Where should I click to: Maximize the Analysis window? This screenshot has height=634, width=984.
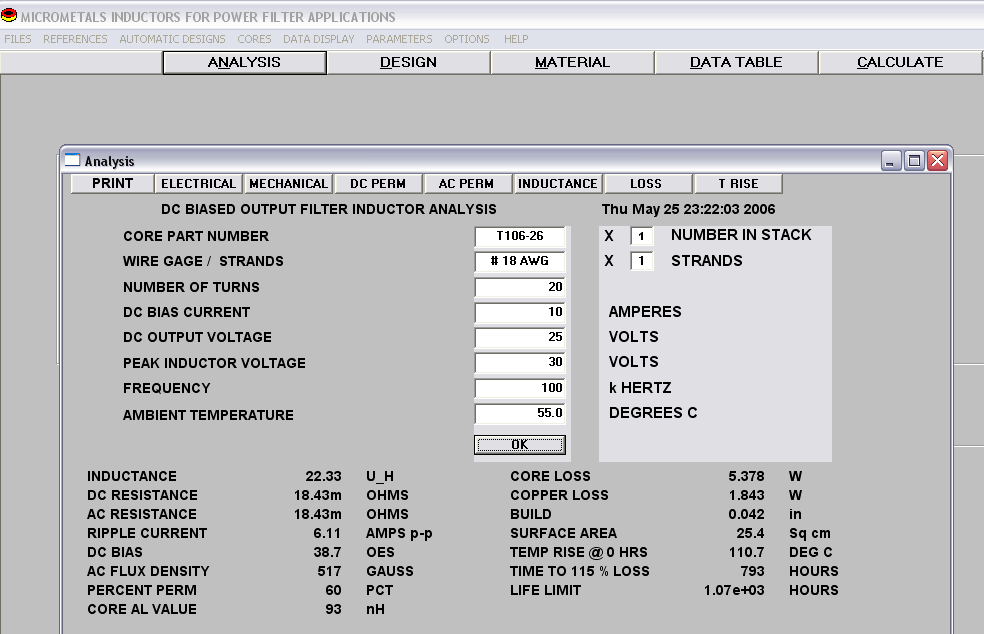pos(914,161)
